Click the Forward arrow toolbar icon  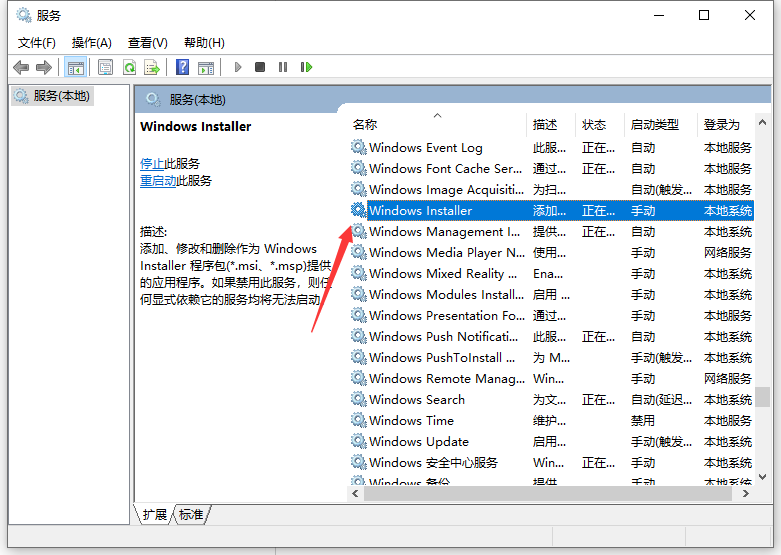44,67
